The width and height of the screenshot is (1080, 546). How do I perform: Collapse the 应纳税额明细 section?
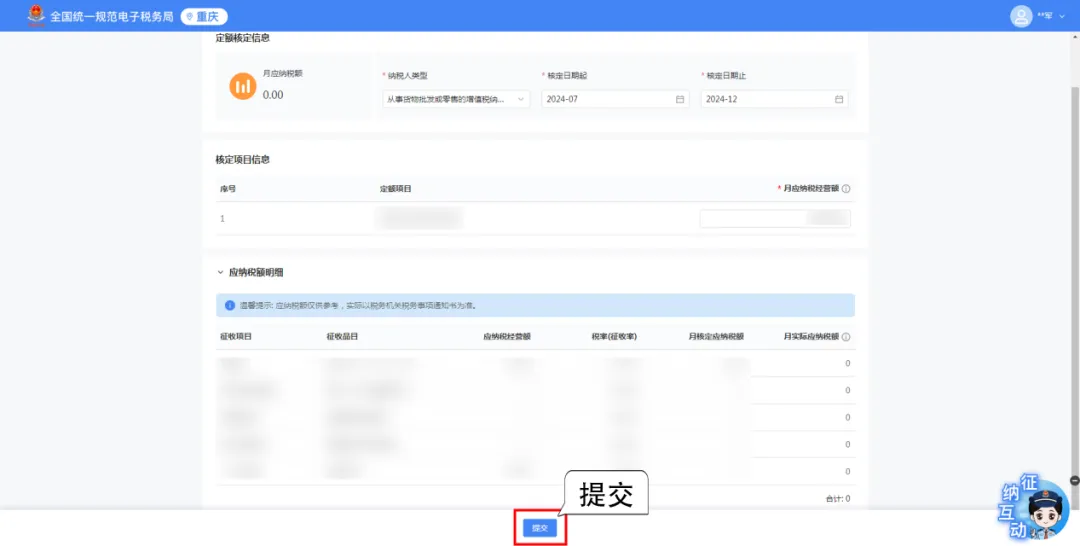(x=220, y=273)
